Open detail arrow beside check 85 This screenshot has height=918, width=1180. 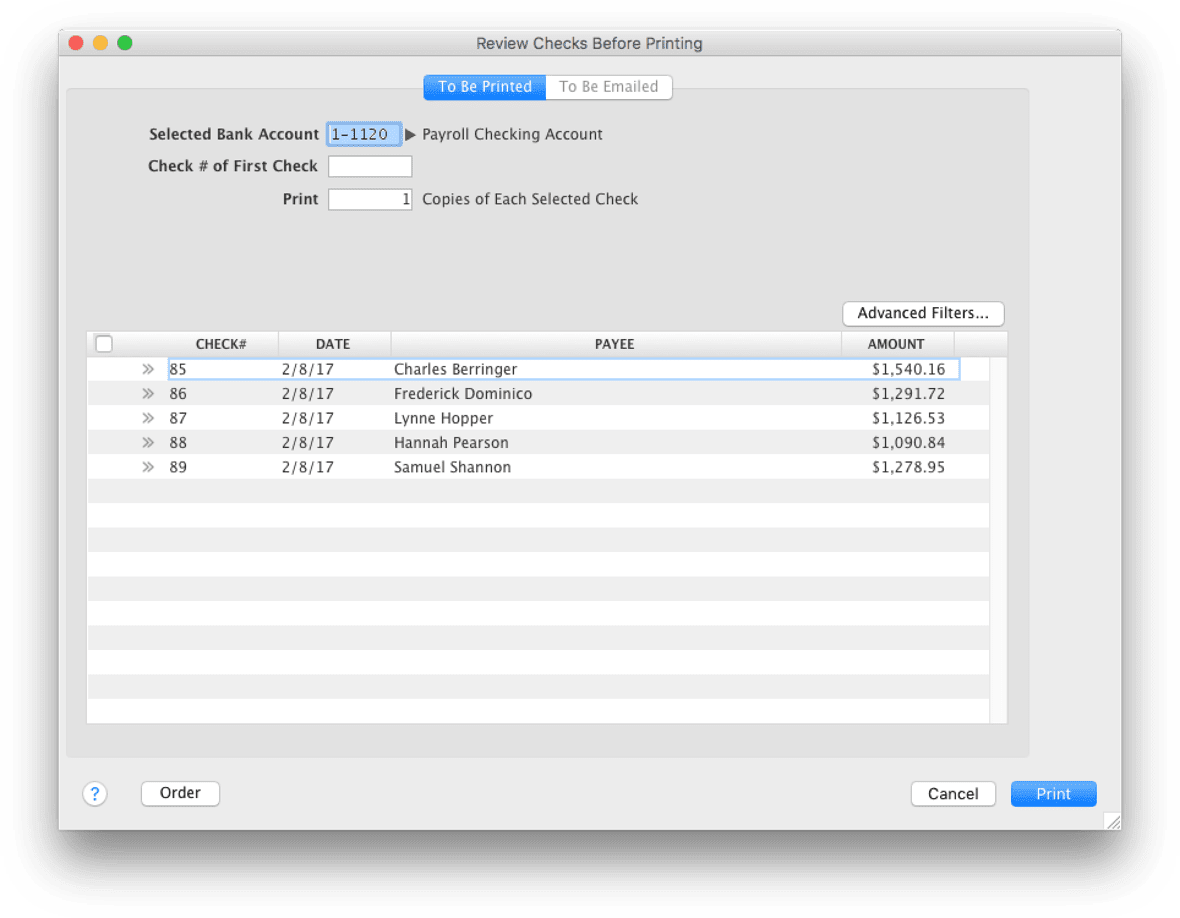[148, 368]
